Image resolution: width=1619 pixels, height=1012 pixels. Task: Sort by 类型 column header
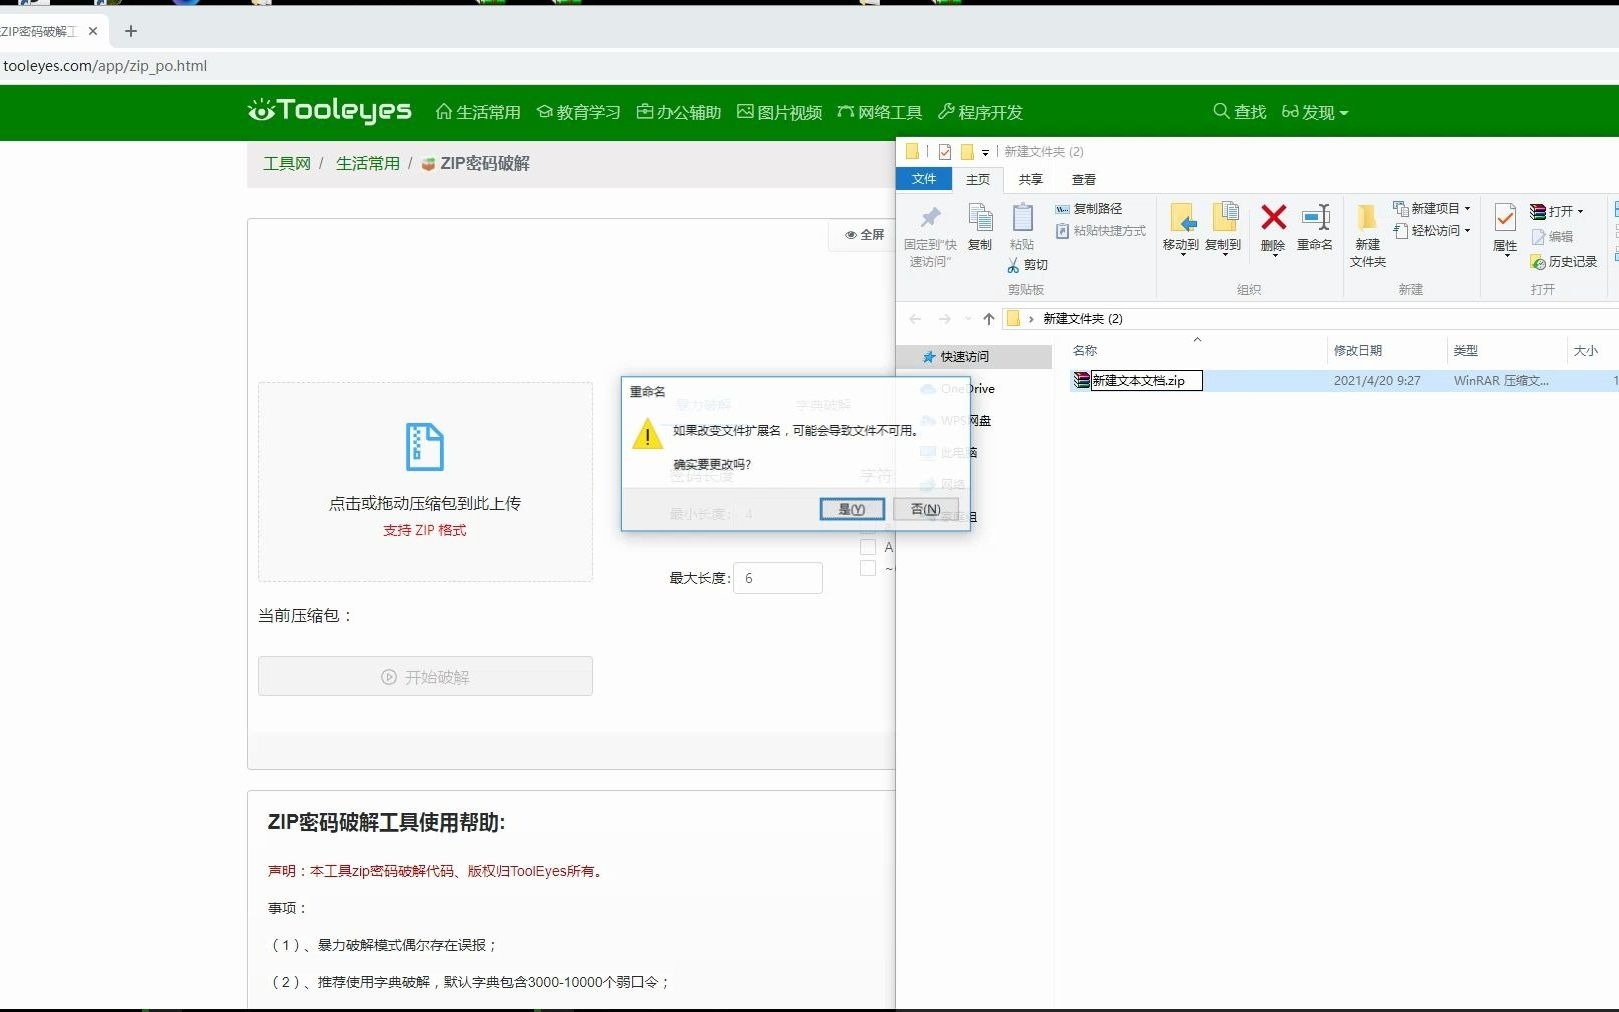[1466, 350]
